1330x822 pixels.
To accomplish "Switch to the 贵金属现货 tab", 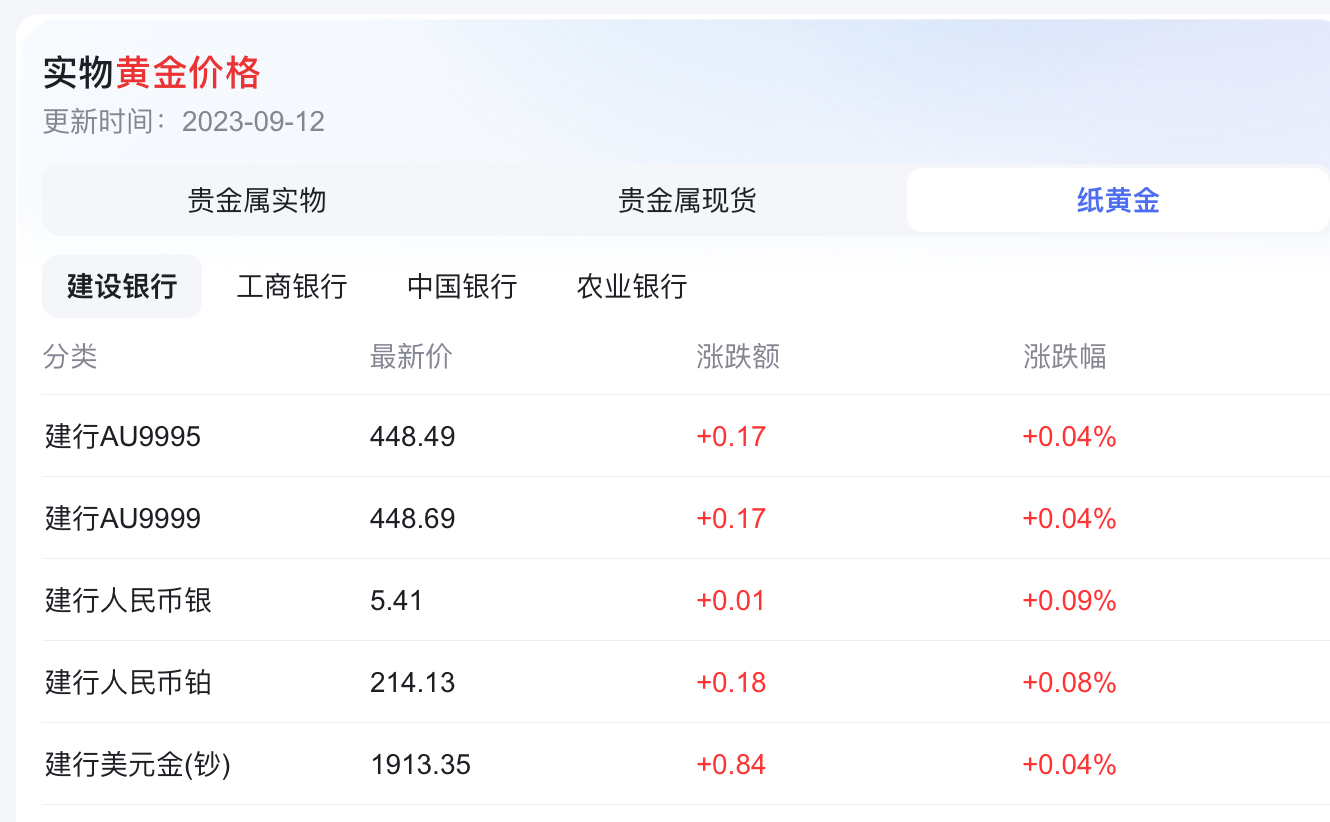I will point(687,200).
